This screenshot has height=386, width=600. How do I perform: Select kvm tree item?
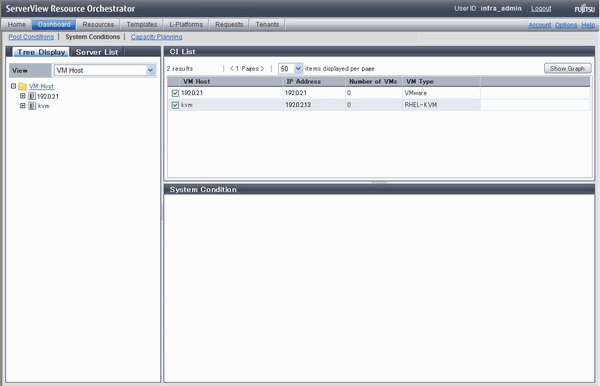click(x=44, y=106)
